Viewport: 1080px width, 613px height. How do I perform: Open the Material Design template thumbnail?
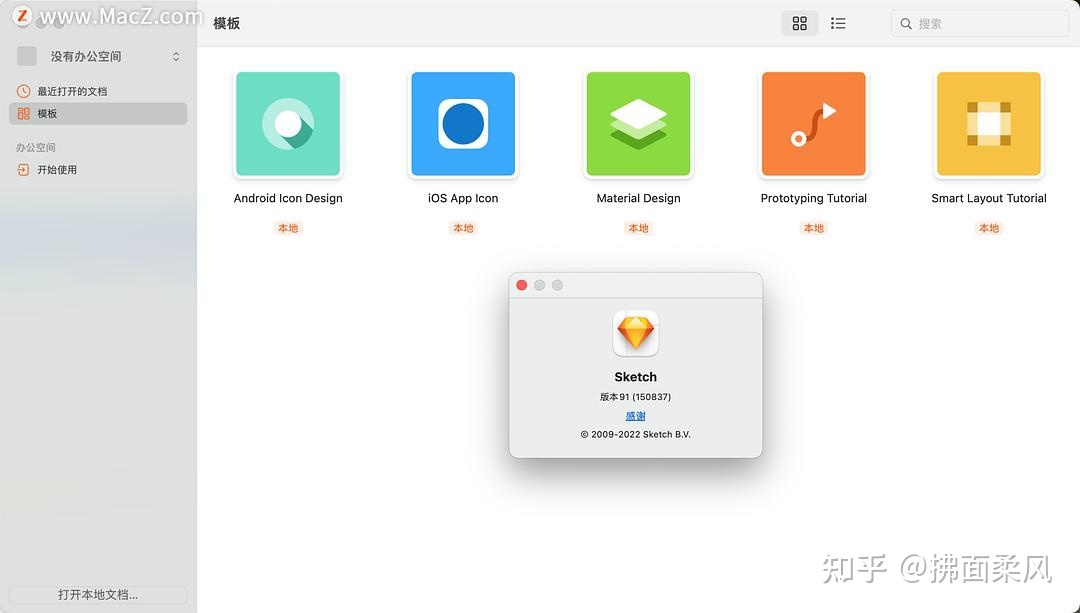[x=638, y=124]
